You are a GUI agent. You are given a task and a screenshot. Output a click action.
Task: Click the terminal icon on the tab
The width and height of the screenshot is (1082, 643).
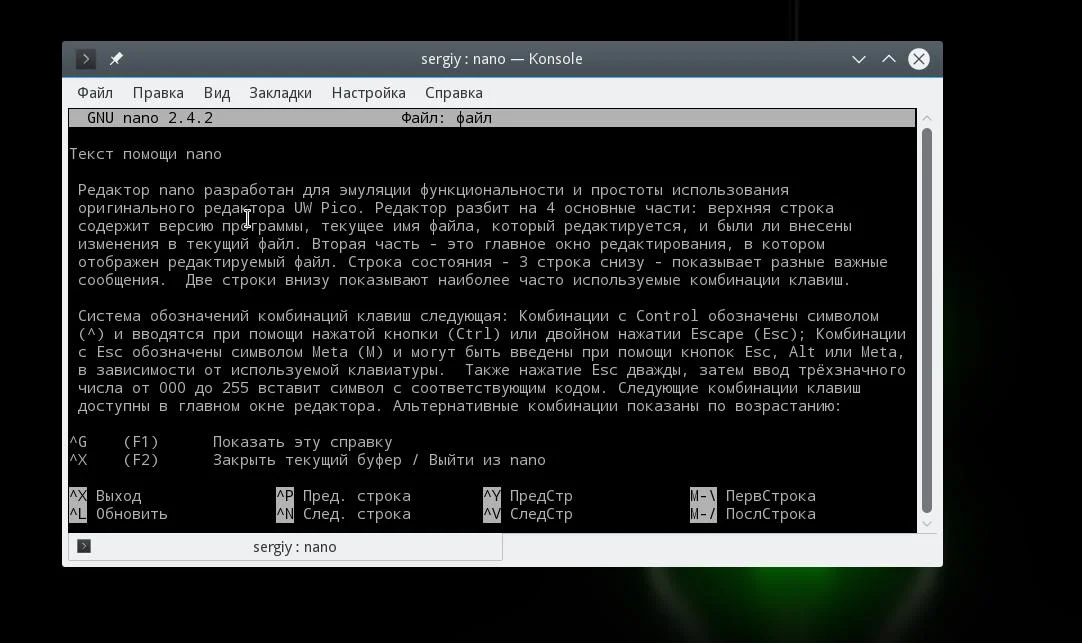[84, 546]
